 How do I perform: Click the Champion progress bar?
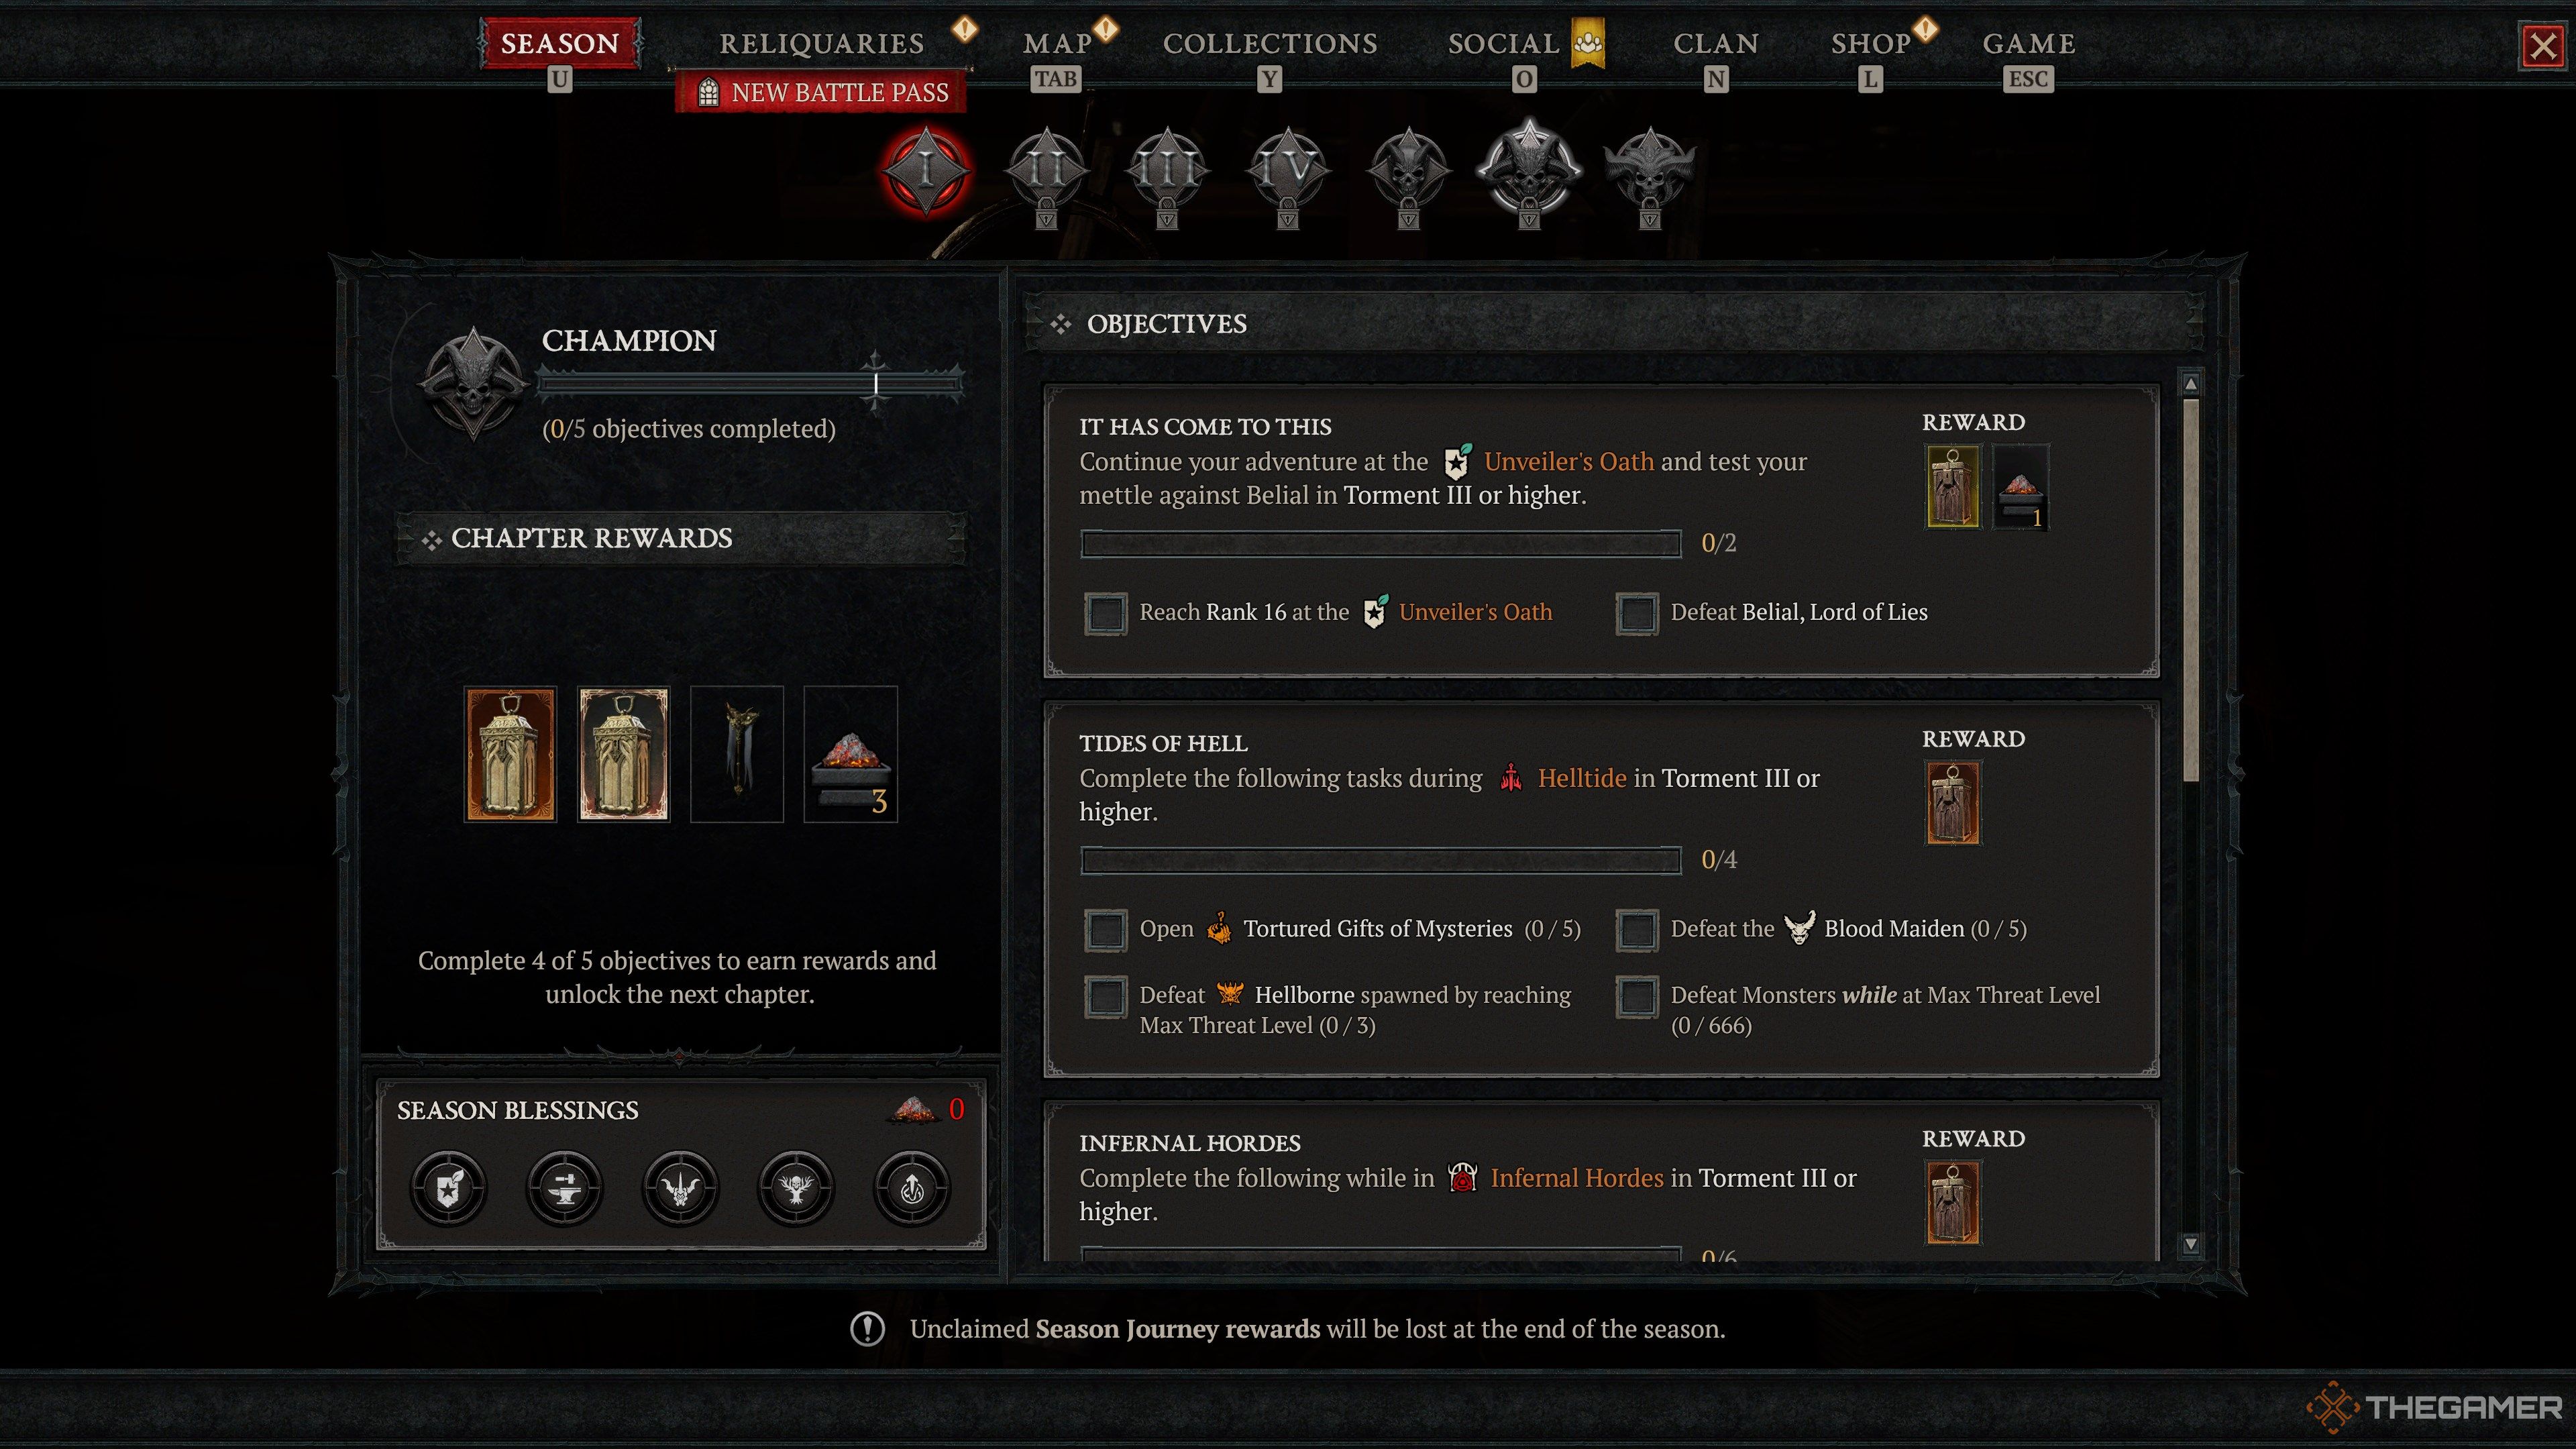(750, 383)
